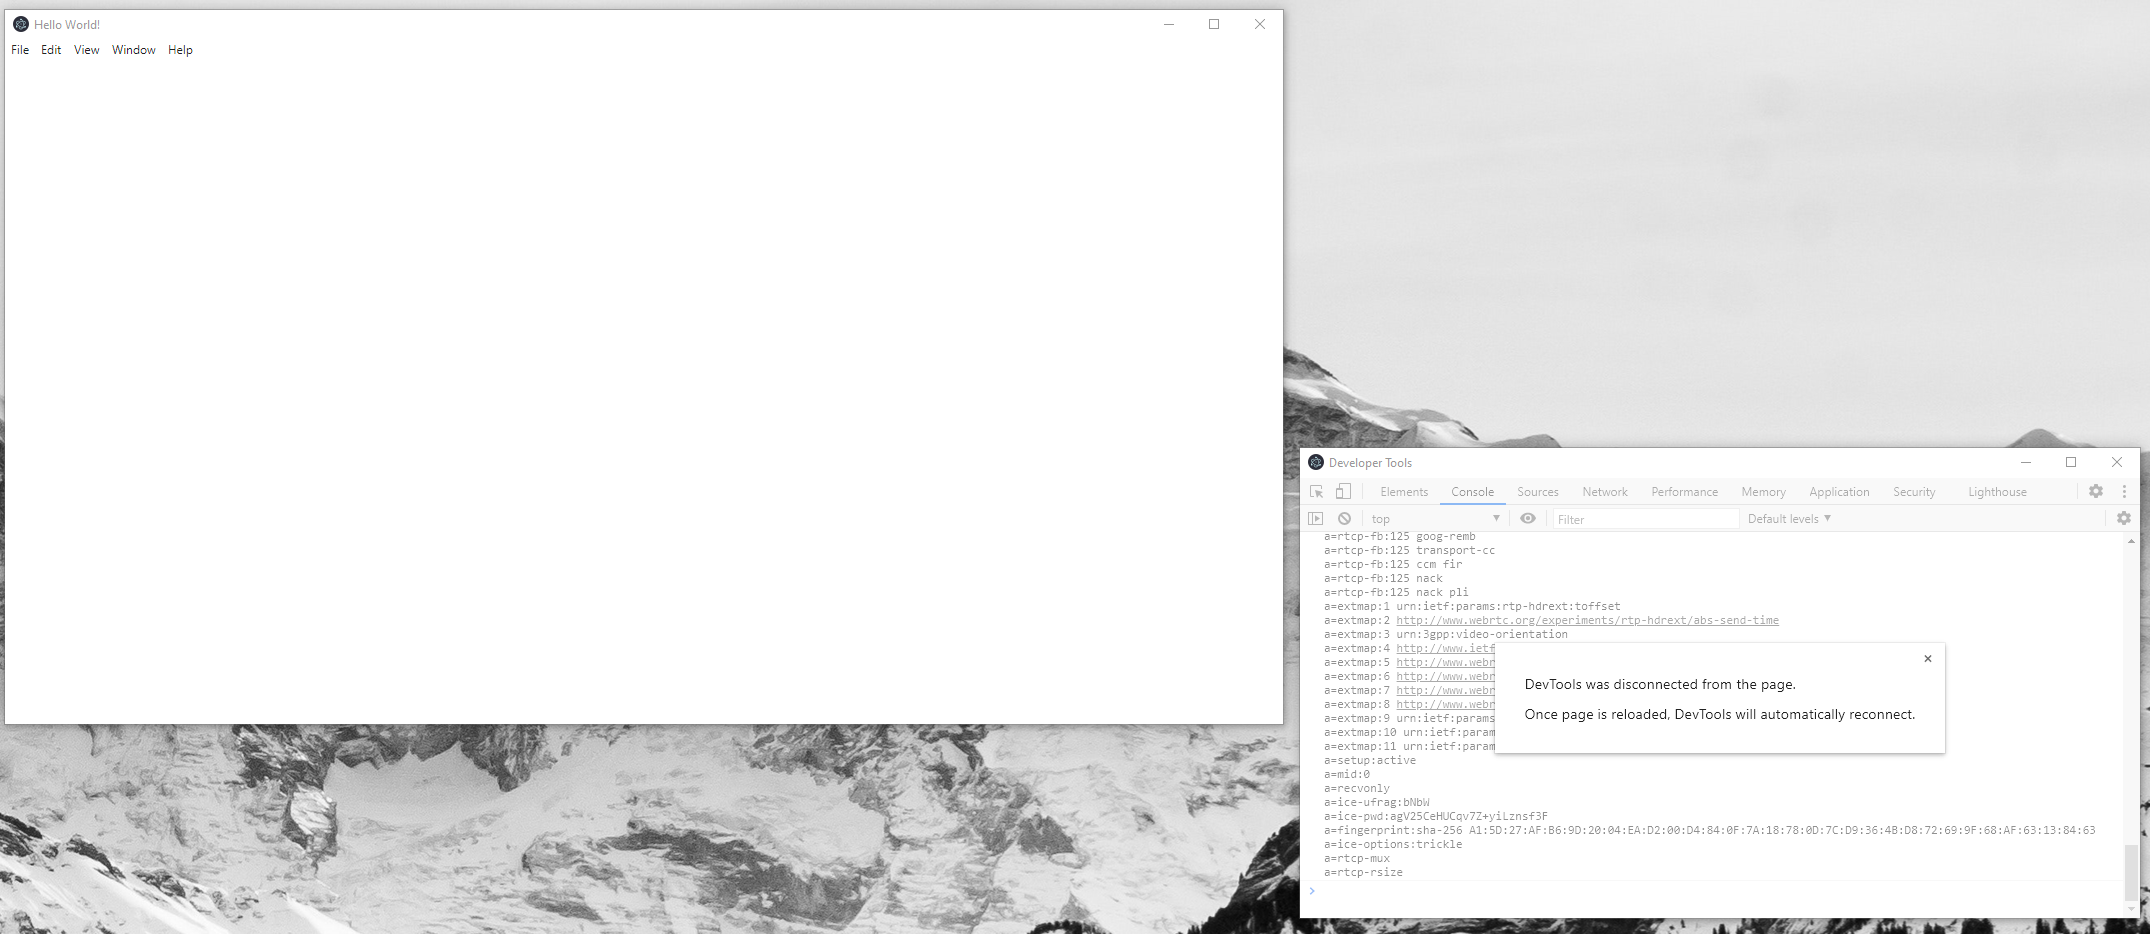Viewport: 2150px width, 934px height.
Task: Expand the JavaScript context dropdown showing top
Action: point(1434,518)
